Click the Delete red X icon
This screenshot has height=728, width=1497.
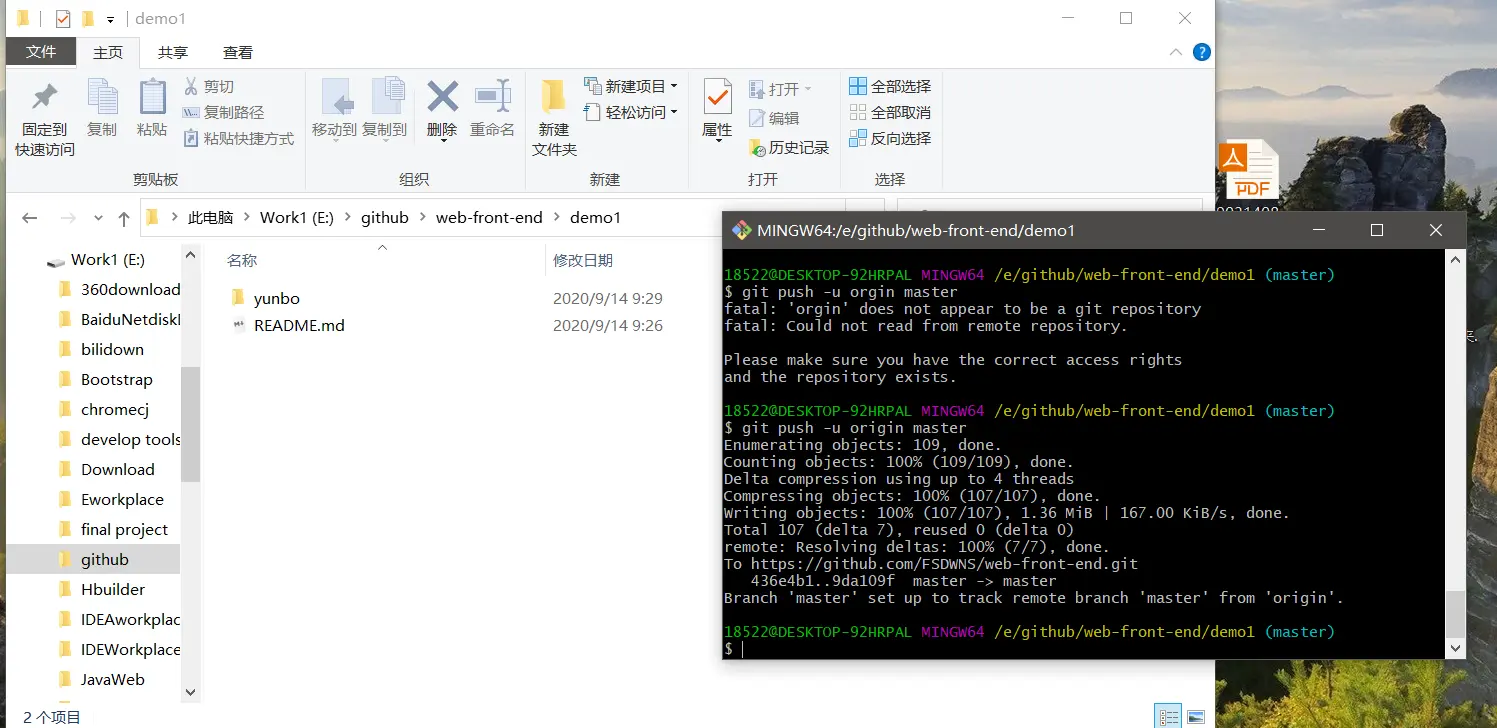point(442,98)
